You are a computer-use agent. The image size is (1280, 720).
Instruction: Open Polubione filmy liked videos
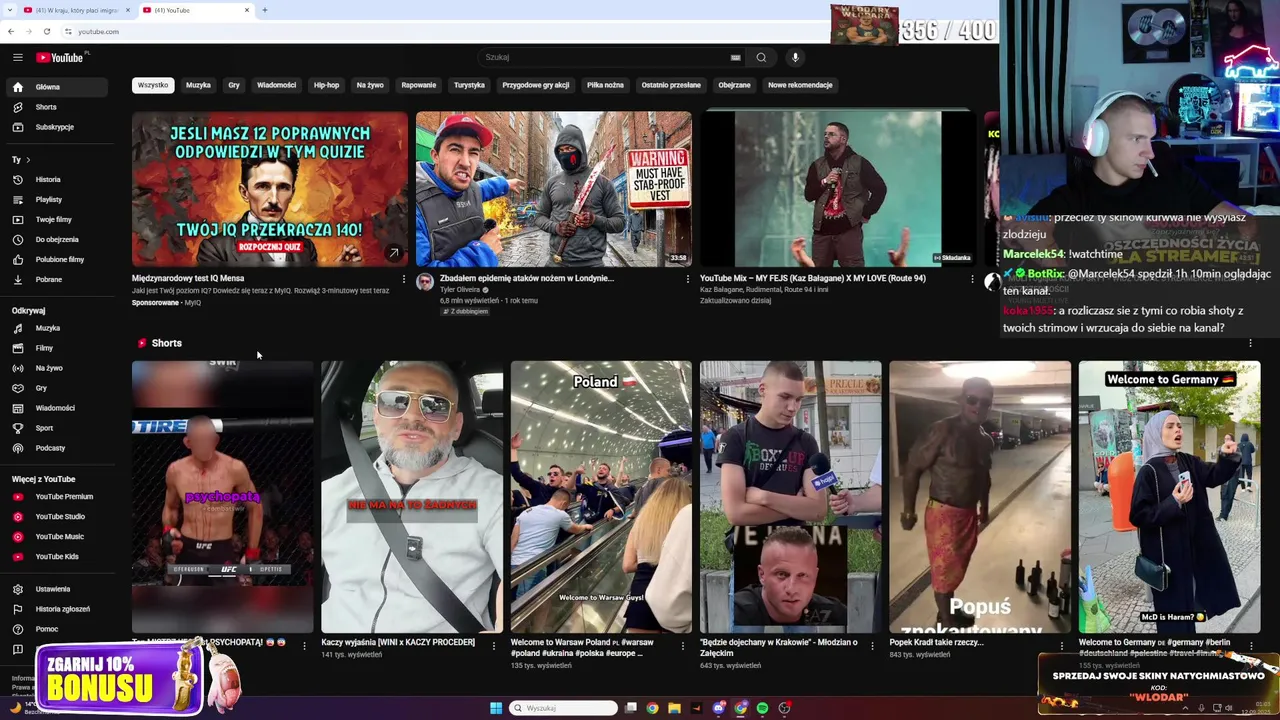coord(56,260)
